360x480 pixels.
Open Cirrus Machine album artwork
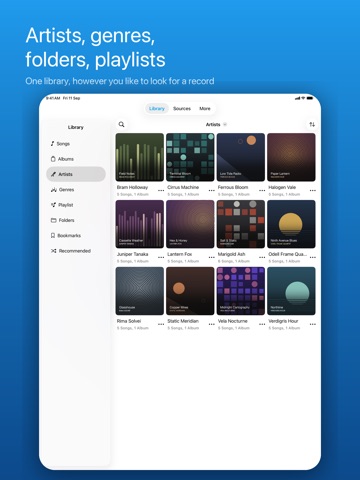[190, 157]
